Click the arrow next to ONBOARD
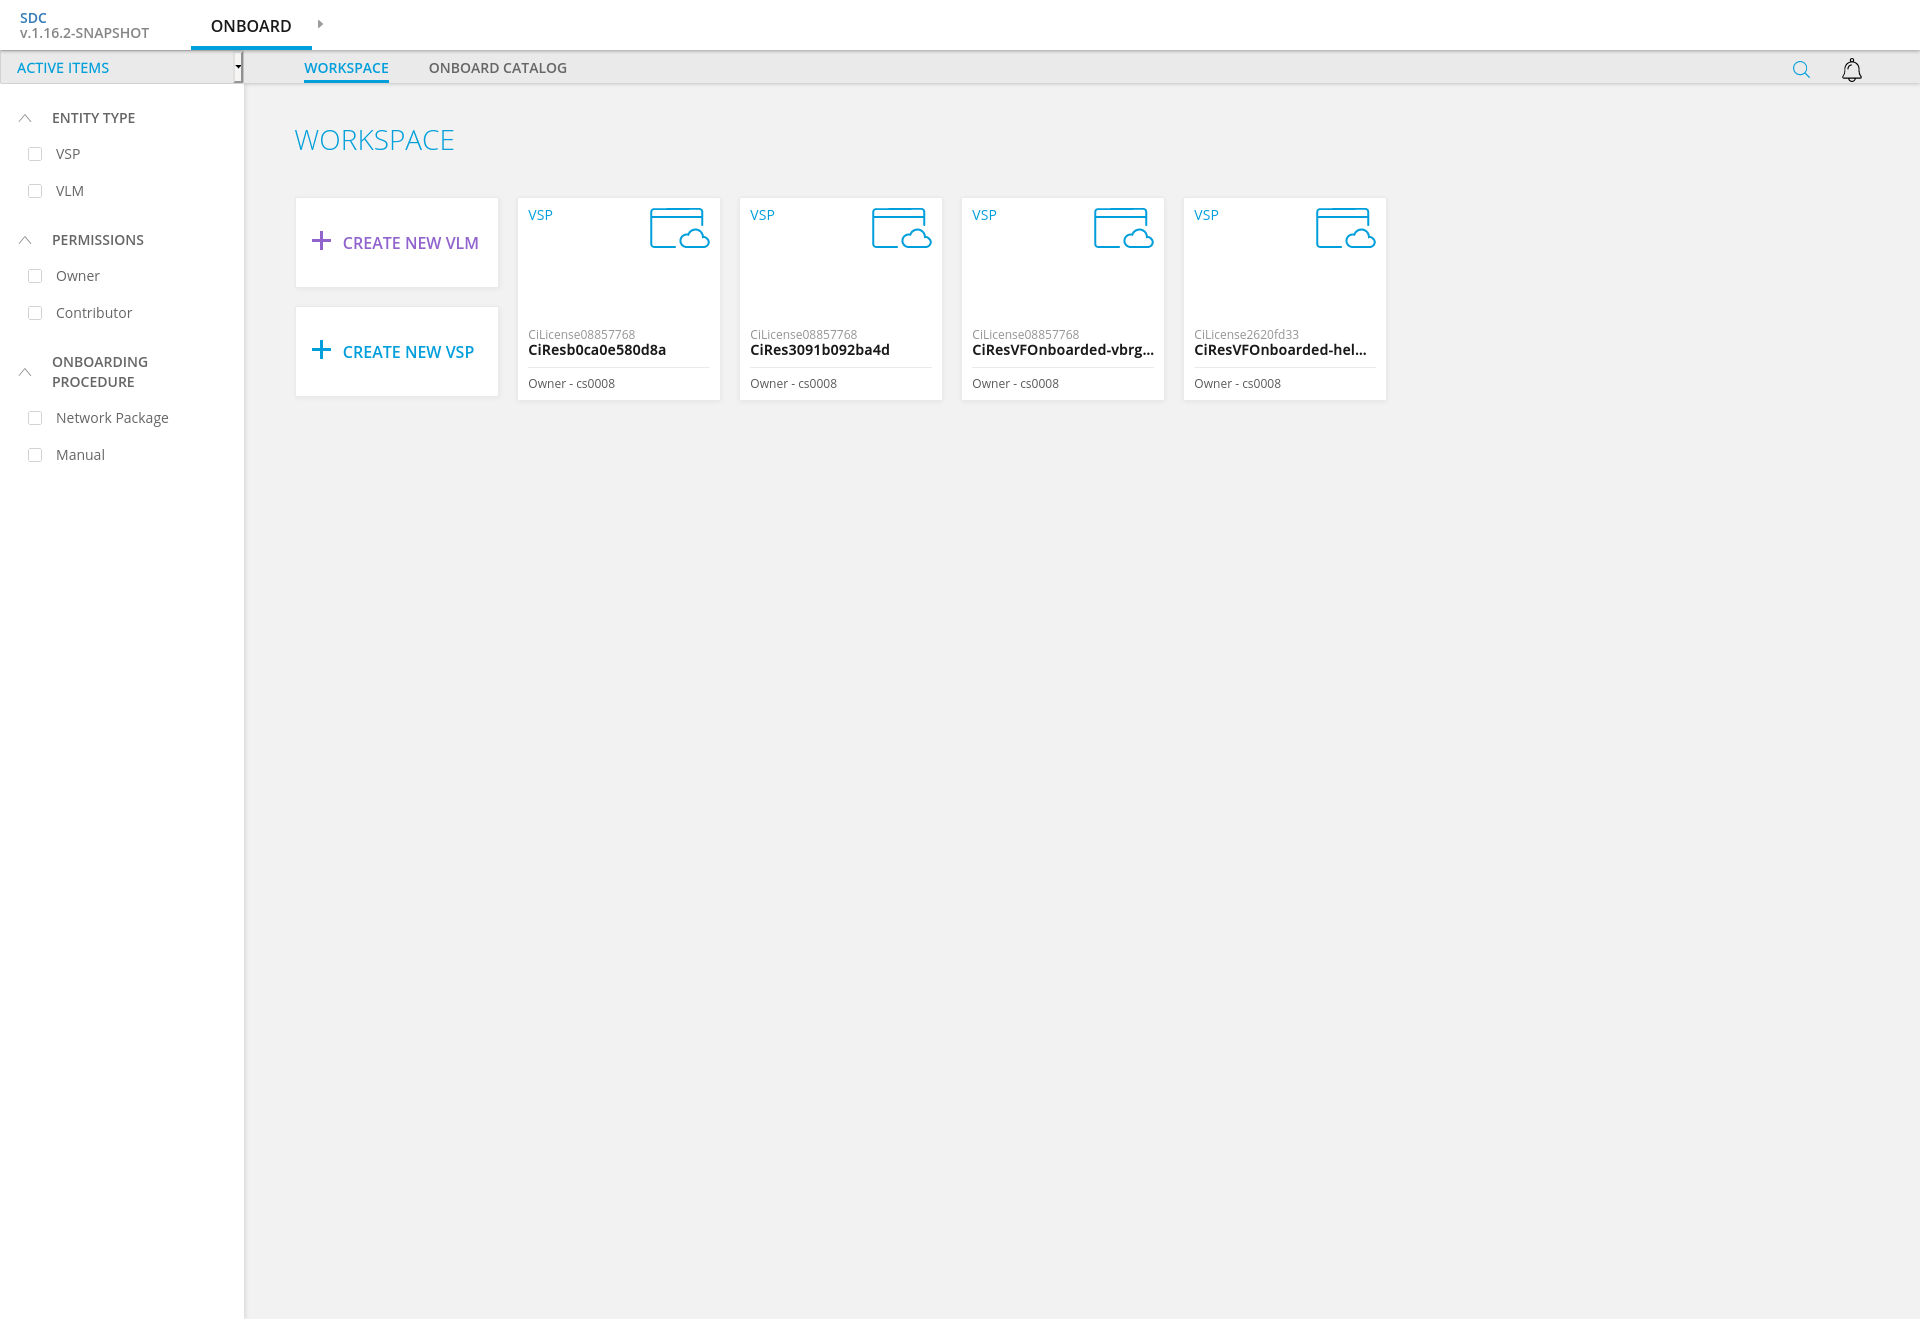Screen dimensions: 1920x1319 320,24
